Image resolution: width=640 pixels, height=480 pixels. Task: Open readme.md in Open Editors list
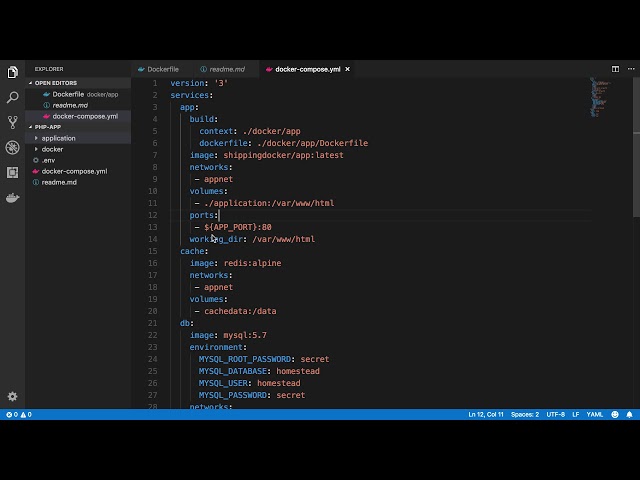pyautogui.click(x=78, y=105)
